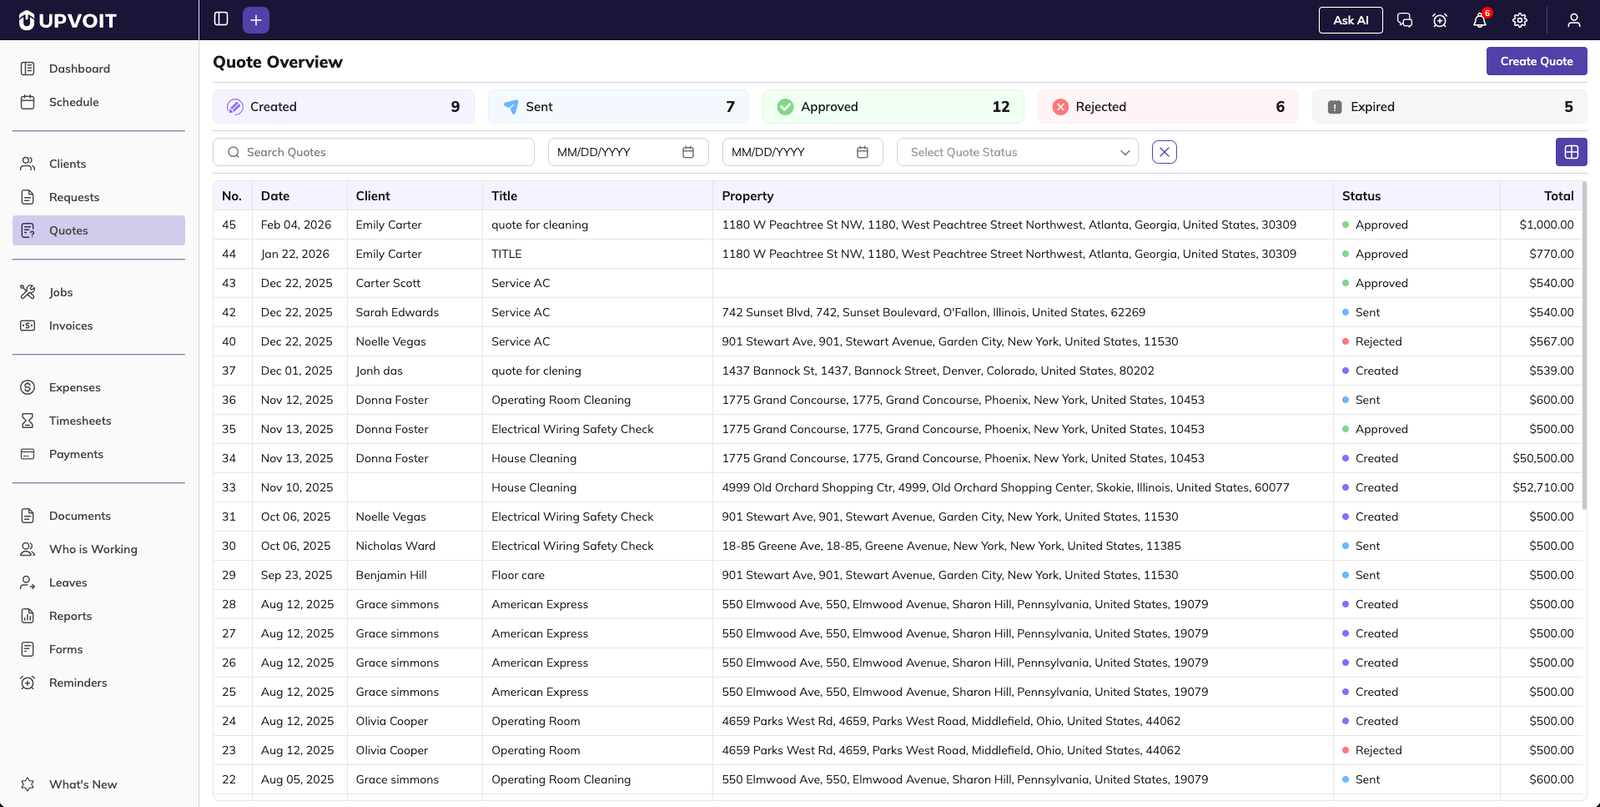Open Timesheets from the sidebar
Viewport: 1600px width, 807px height.
80,421
